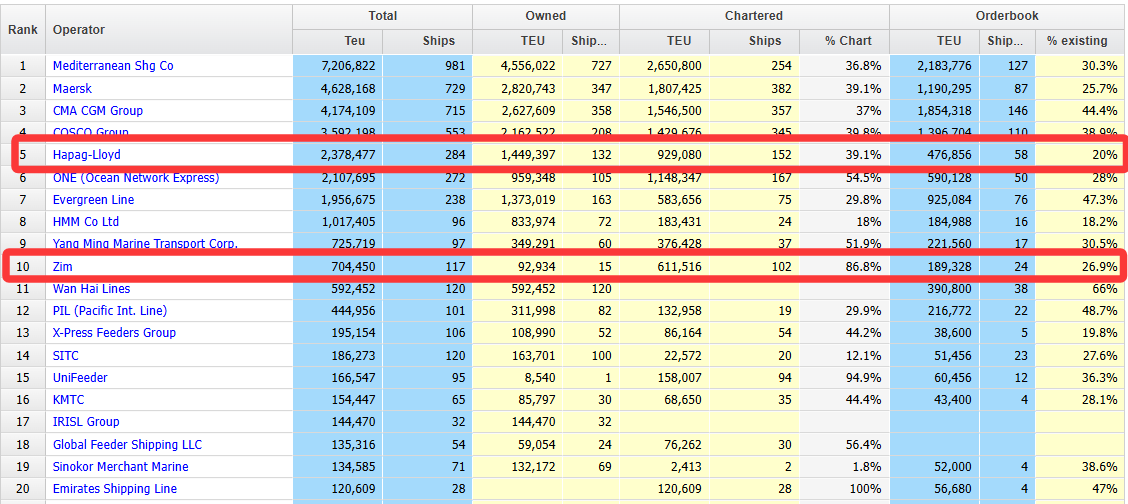
Task: Sort by Total Teu column header
Action: click(x=337, y=41)
